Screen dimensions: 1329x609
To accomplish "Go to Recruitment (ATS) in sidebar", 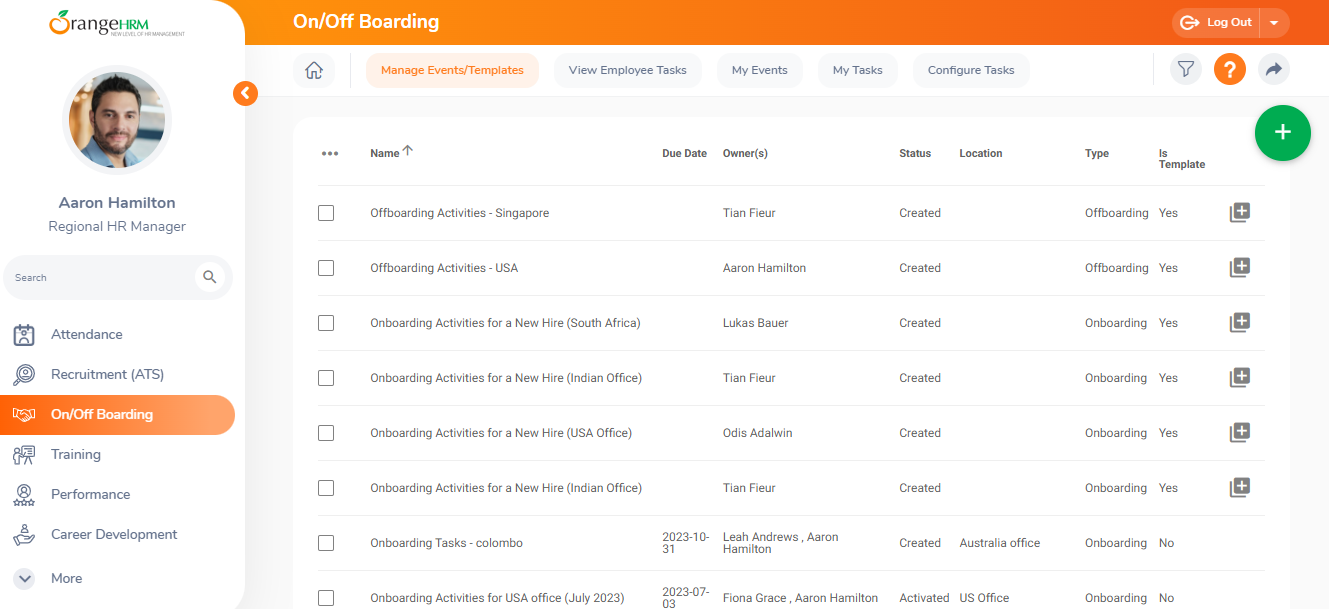I will [107, 374].
